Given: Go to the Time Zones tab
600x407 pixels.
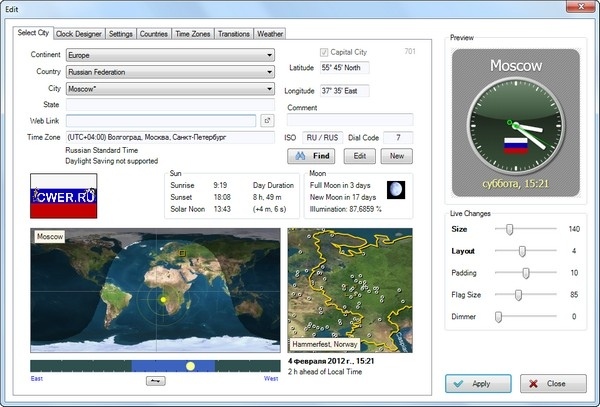Looking at the screenshot, I should (194, 33).
